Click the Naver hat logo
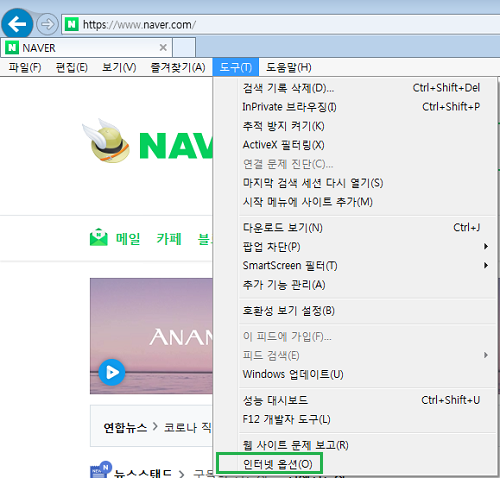Image resolution: width=500 pixels, height=478 pixels. tap(106, 141)
